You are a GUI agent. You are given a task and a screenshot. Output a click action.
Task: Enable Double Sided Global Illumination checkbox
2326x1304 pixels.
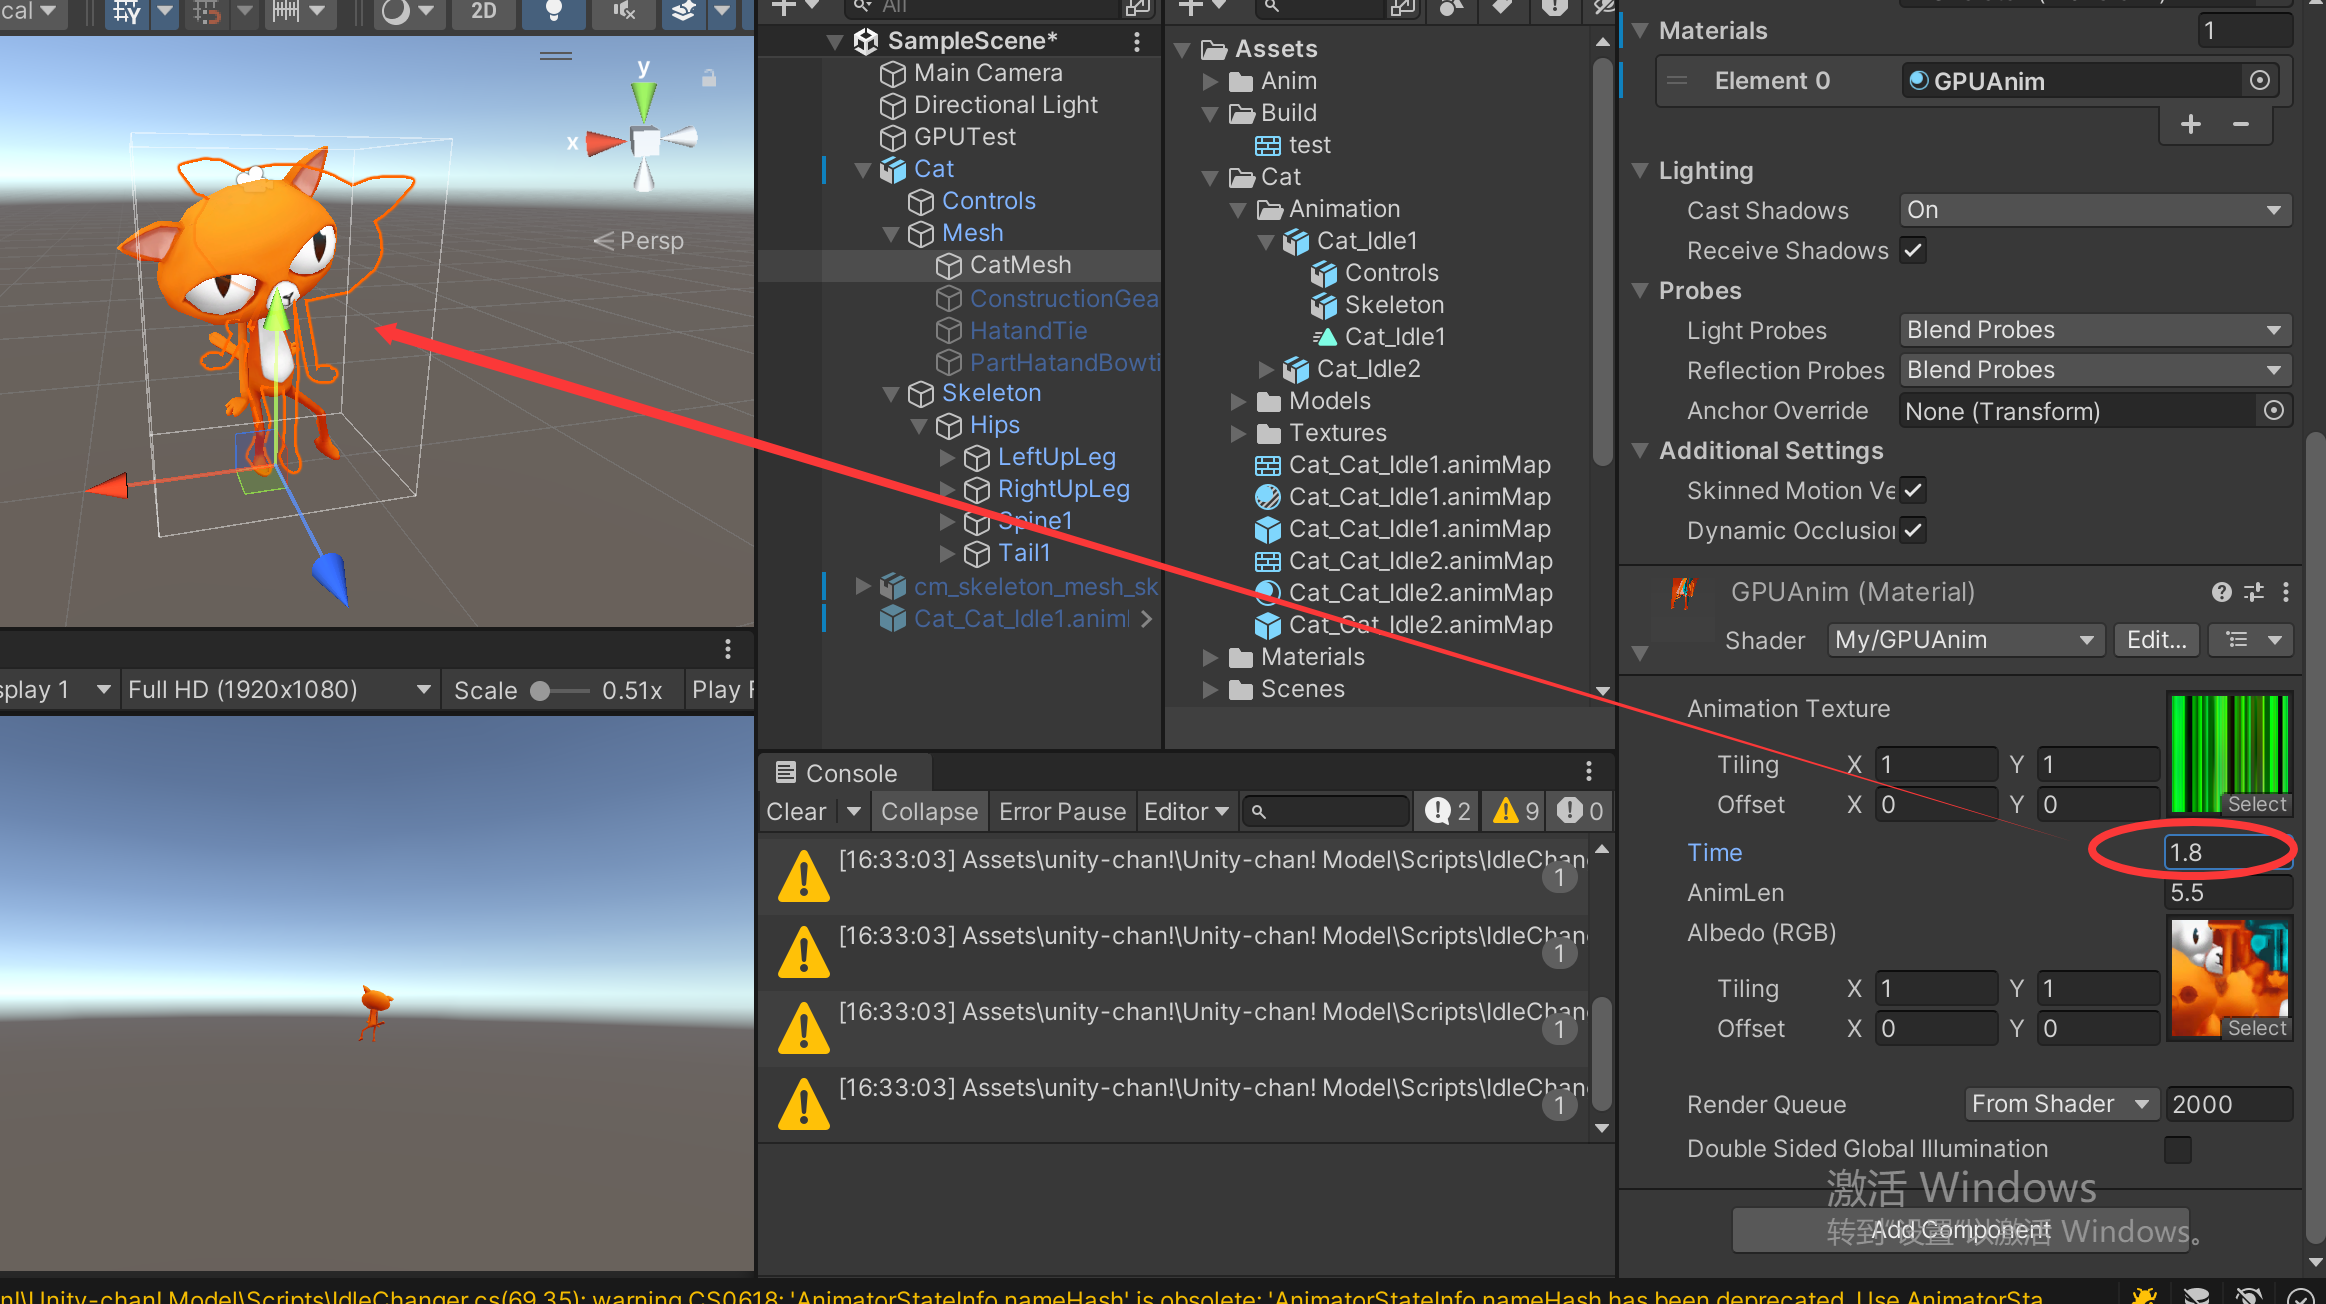click(2177, 1150)
